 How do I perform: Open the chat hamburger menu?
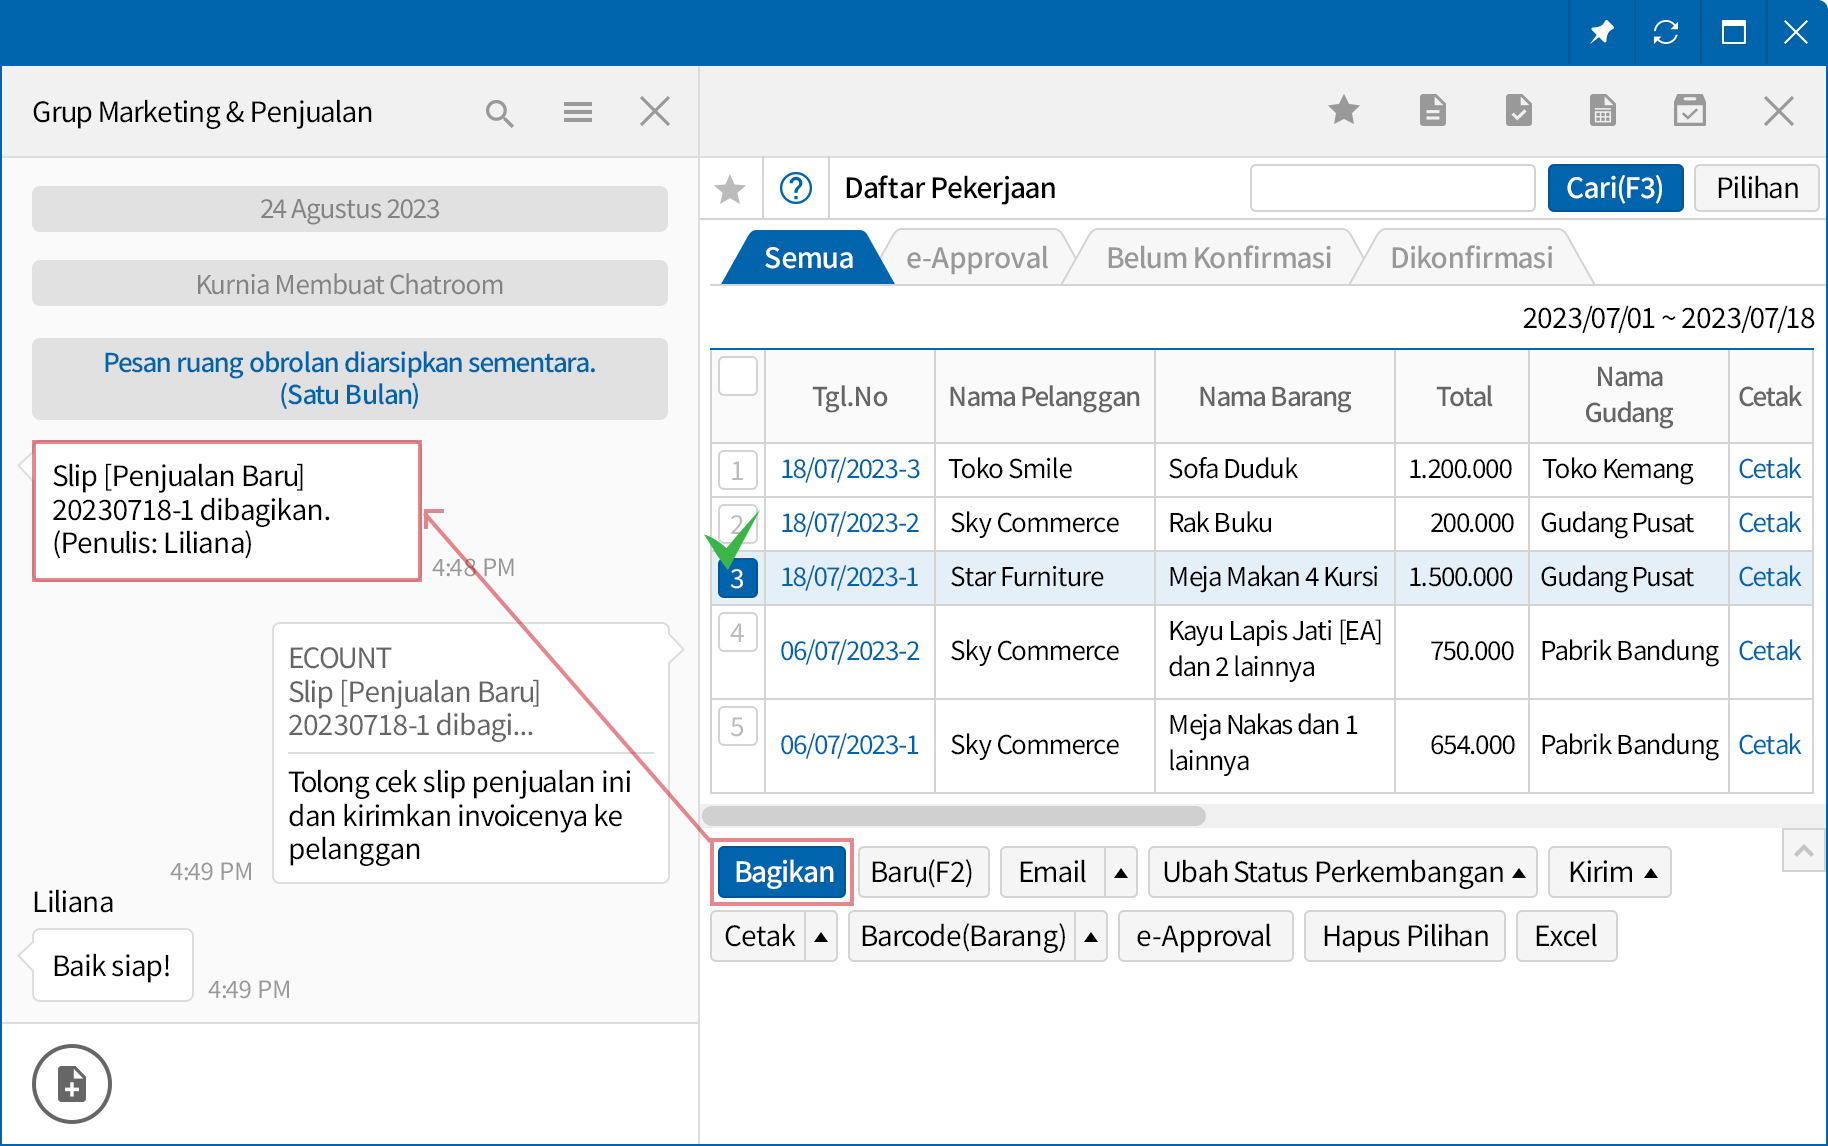click(x=577, y=112)
